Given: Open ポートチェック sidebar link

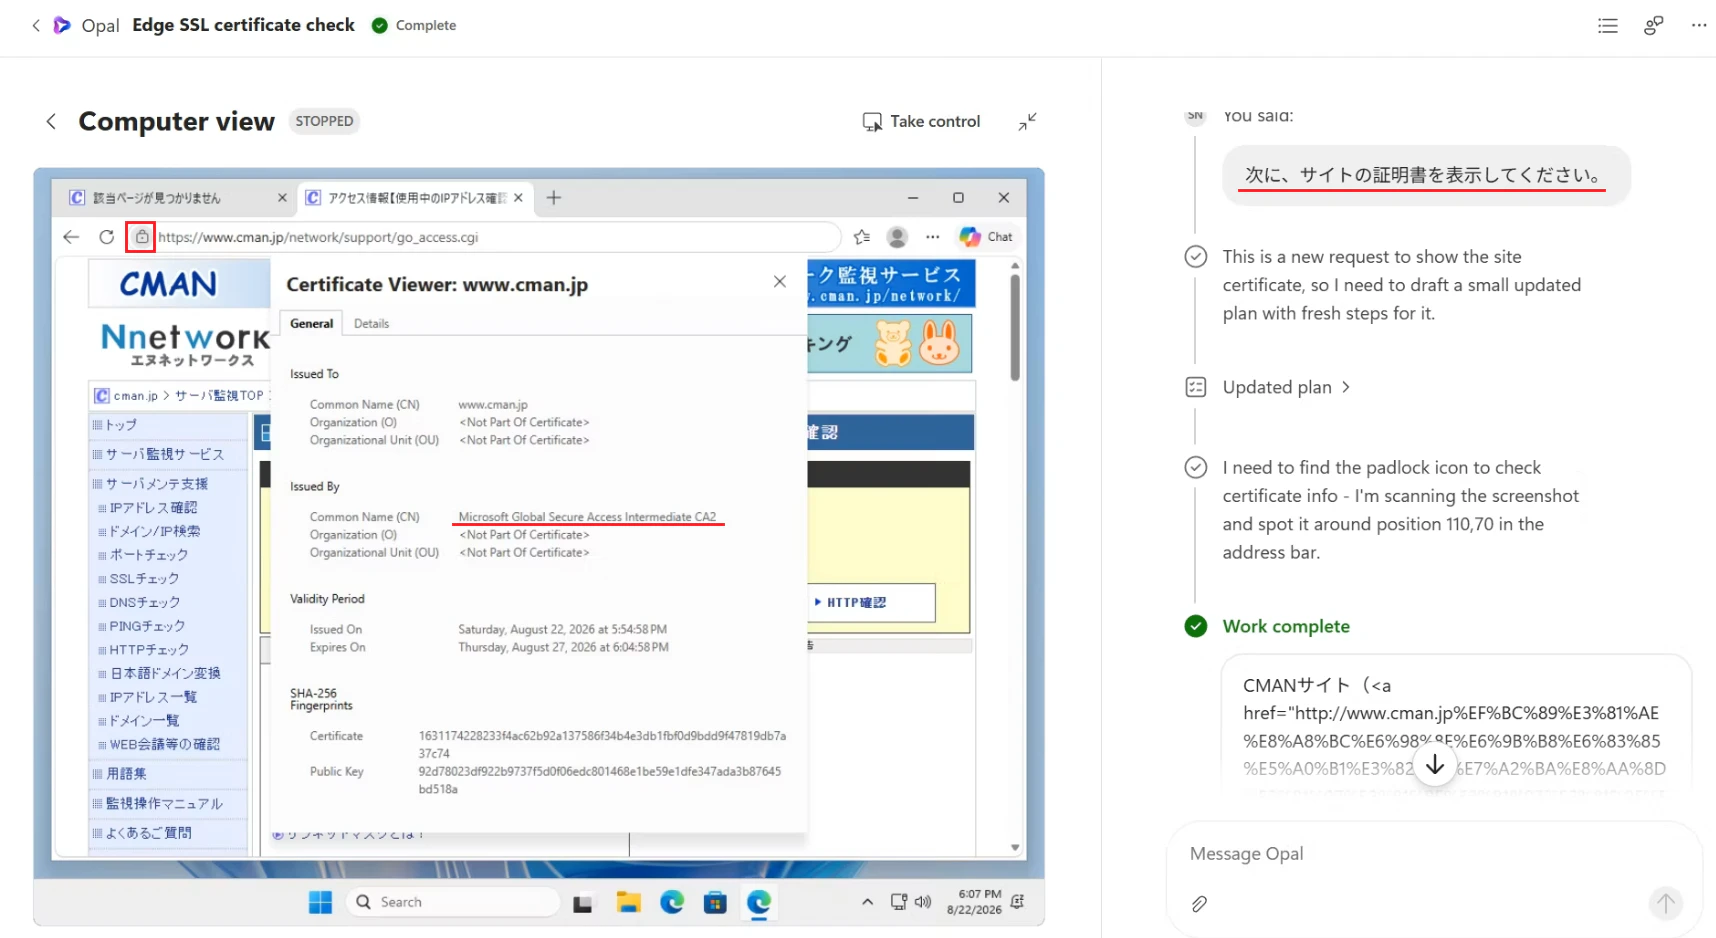Looking at the screenshot, I should (148, 555).
